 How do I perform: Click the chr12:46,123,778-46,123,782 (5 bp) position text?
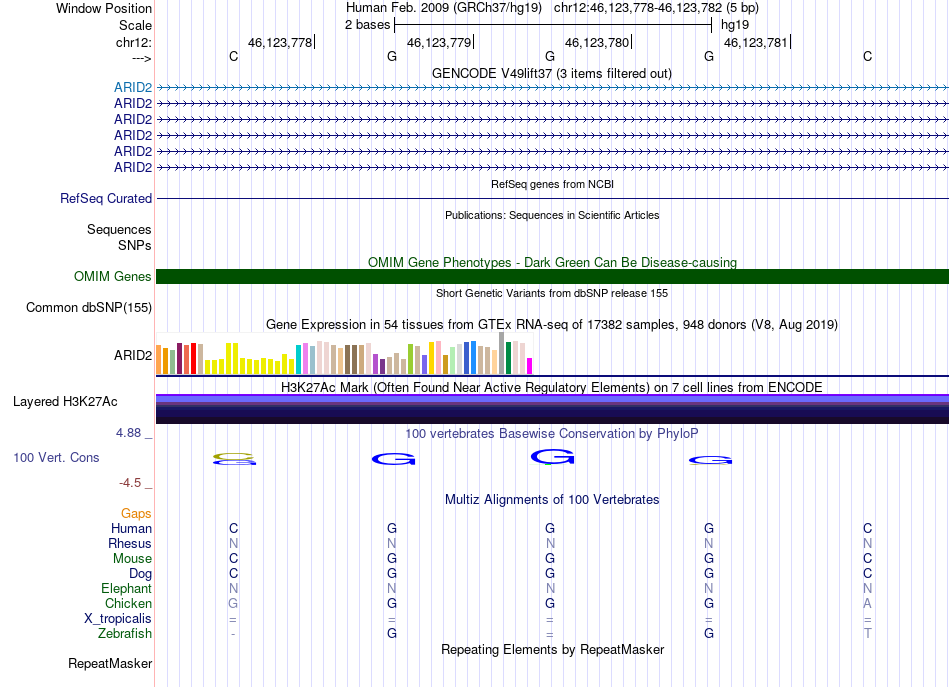656,8
